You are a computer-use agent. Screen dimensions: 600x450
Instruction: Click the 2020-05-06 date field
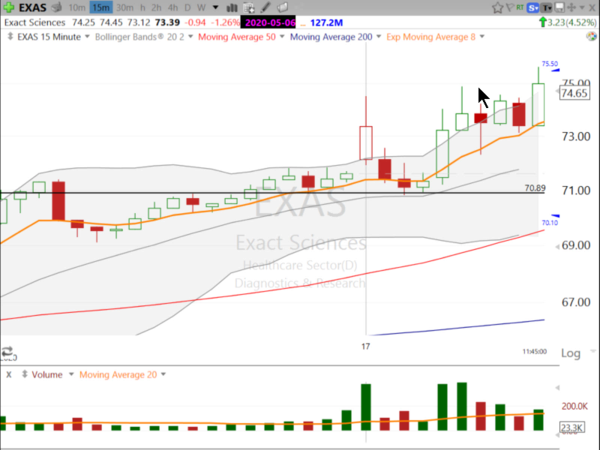[x=269, y=23]
